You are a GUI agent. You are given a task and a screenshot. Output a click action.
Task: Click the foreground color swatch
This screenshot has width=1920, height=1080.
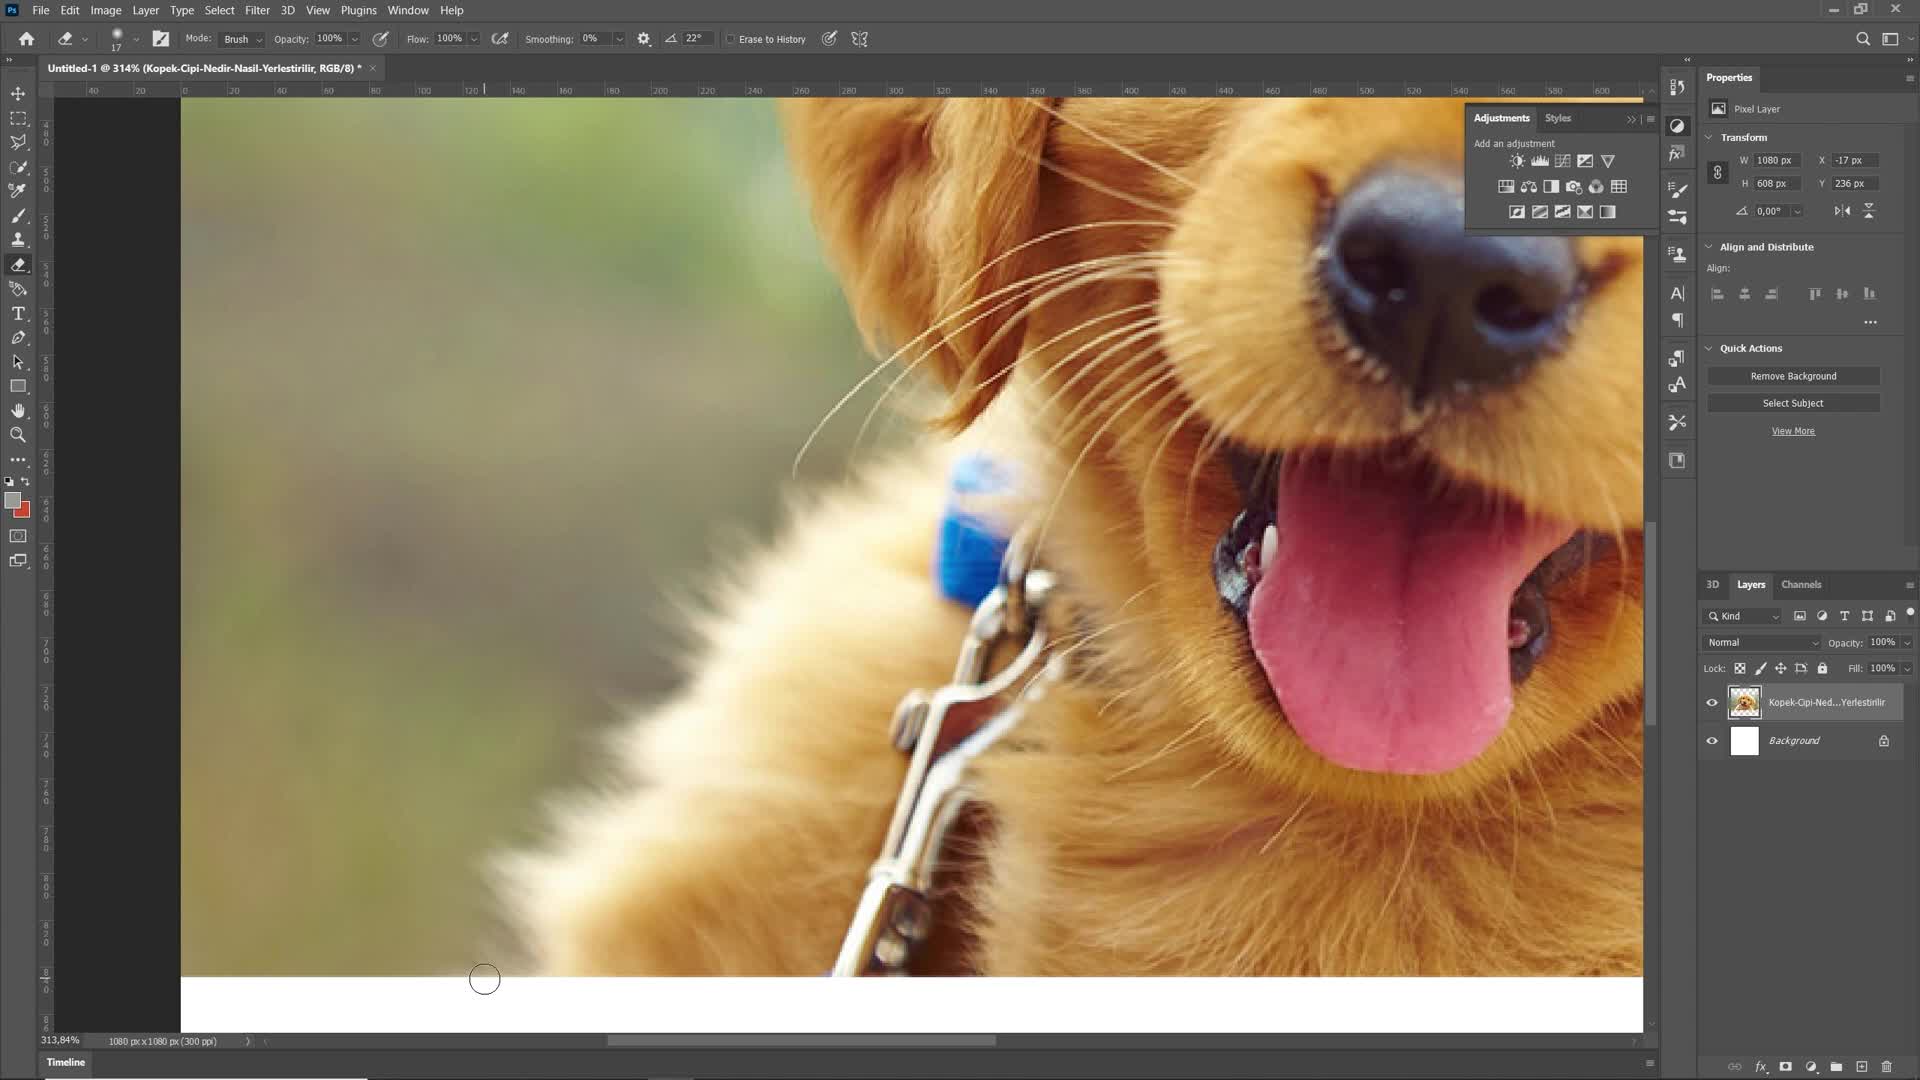12,501
